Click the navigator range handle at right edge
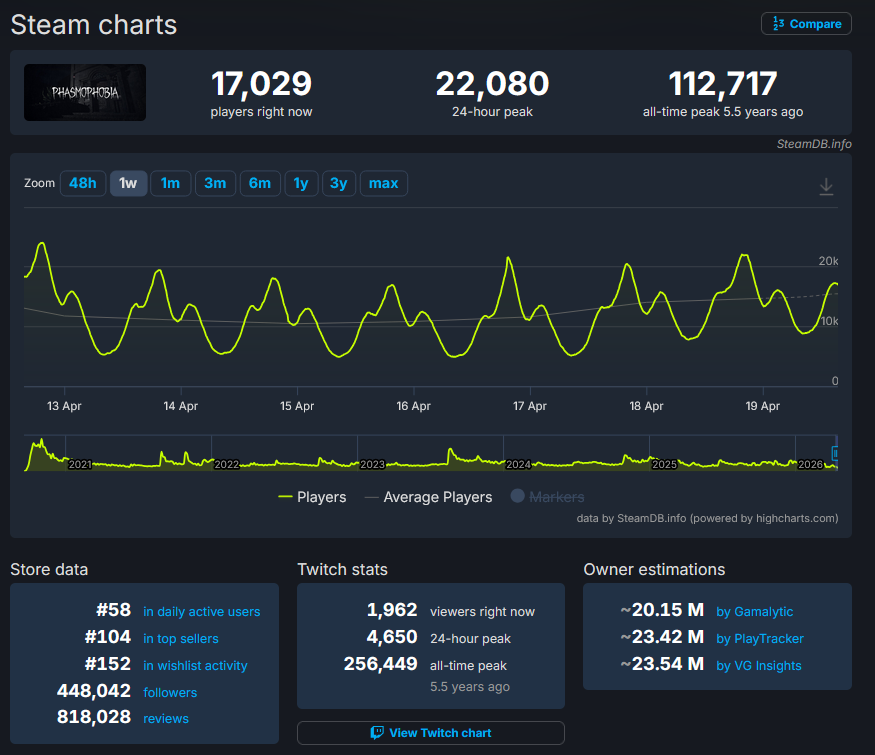The image size is (875, 755). [x=835, y=453]
